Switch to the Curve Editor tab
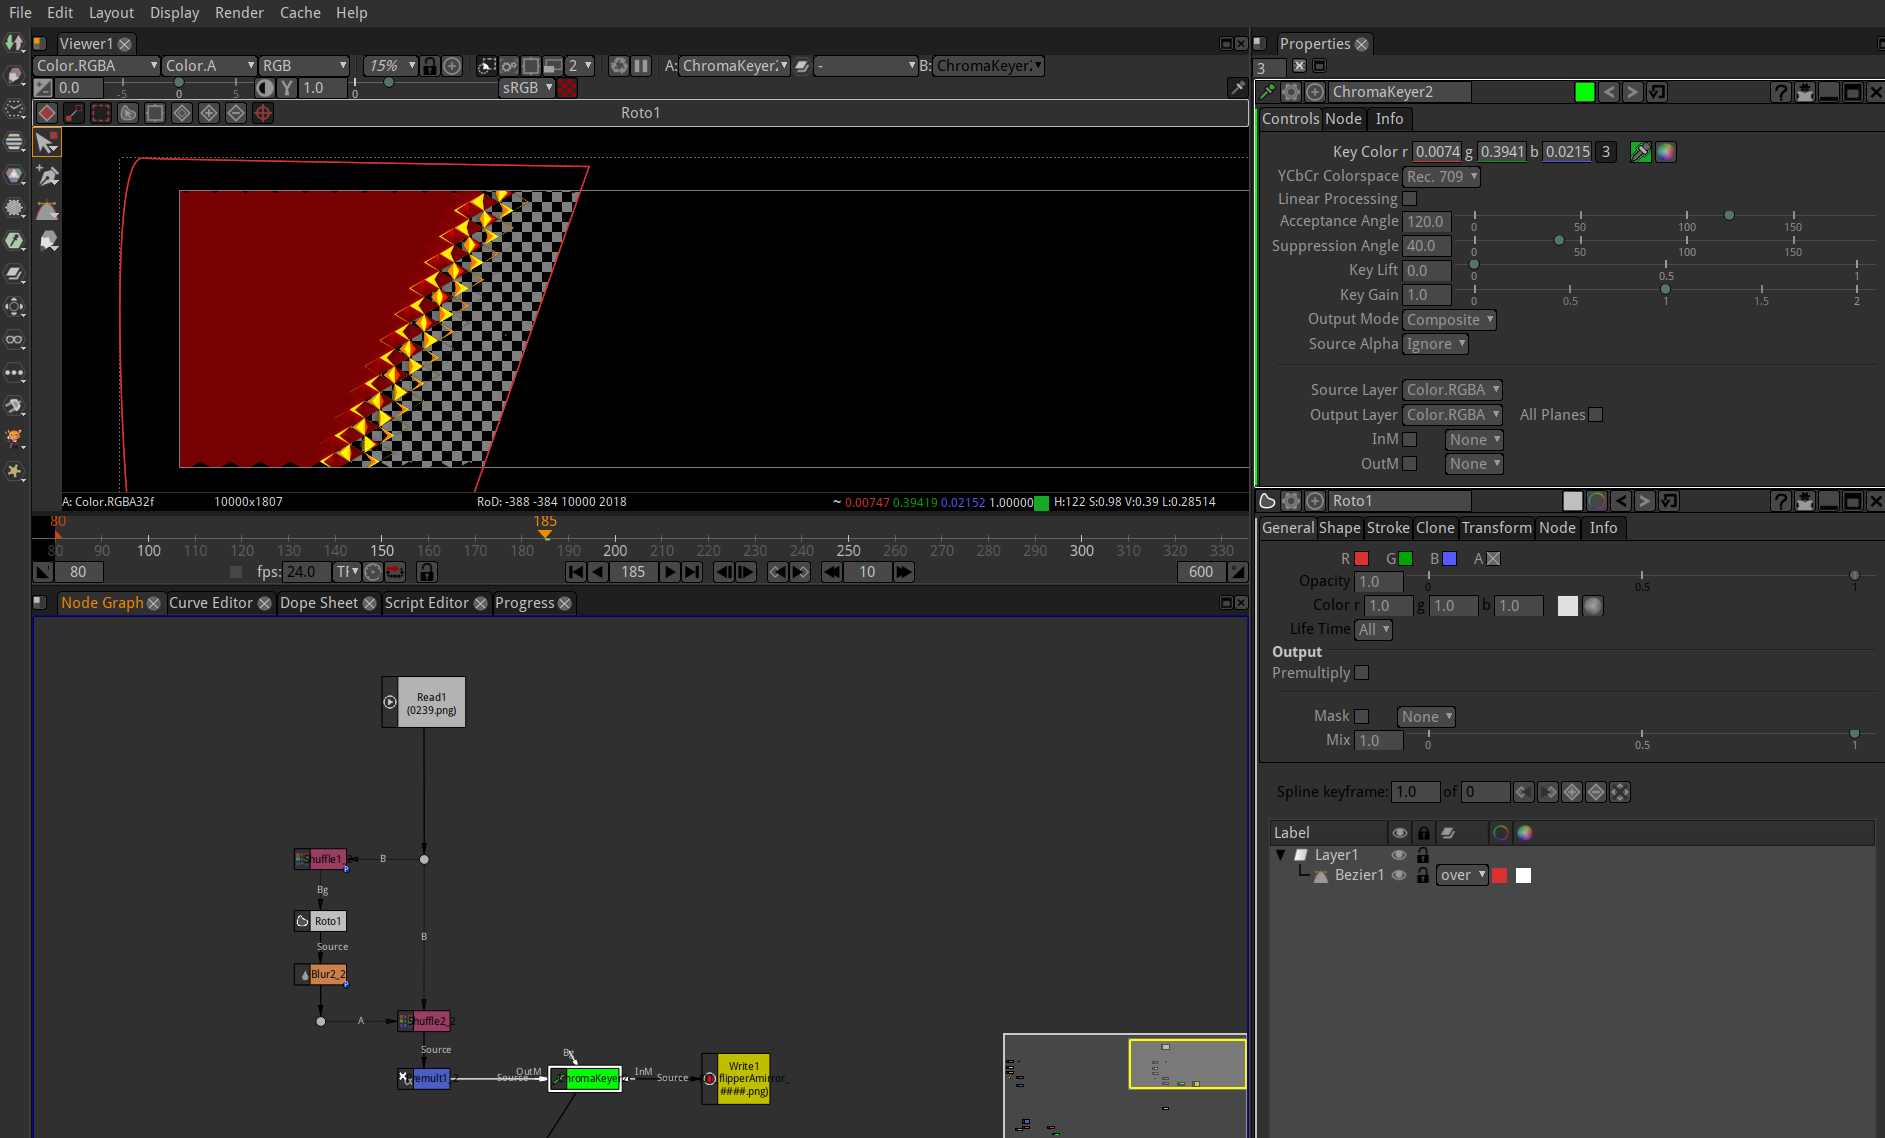Image resolution: width=1885 pixels, height=1138 pixels. coord(211,603)
